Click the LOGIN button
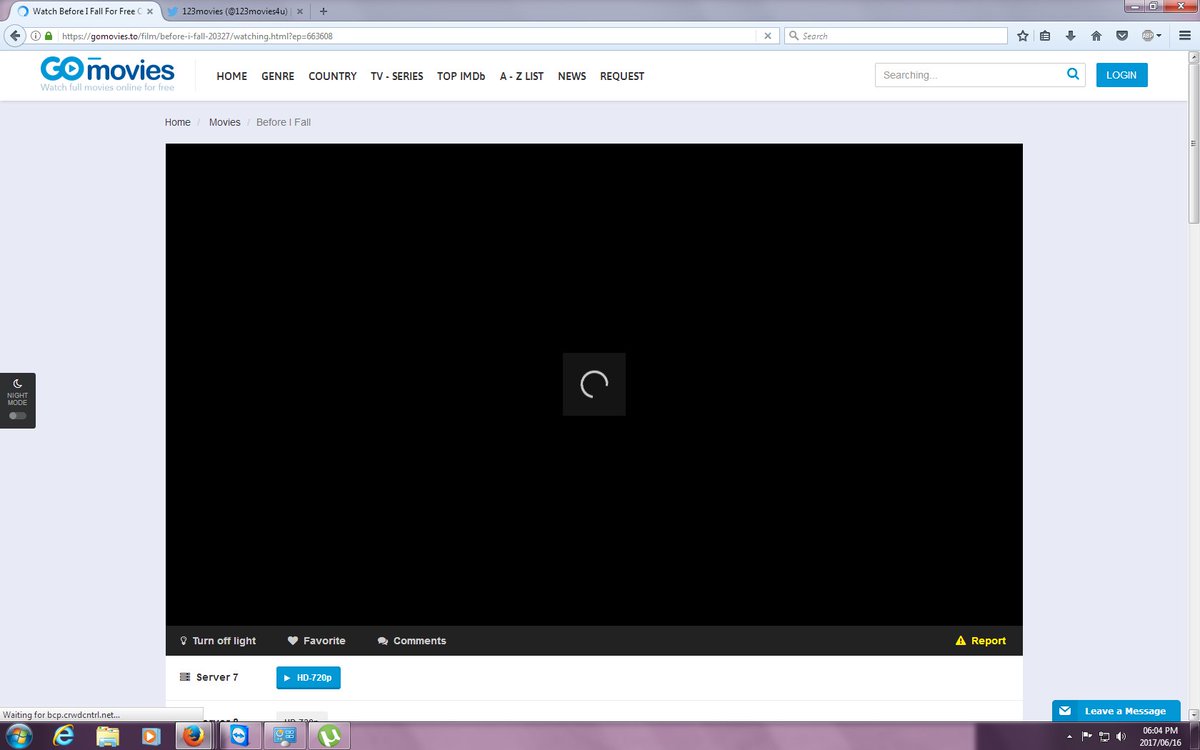The image size is (1200, 750). click(x=1122, y=75)
